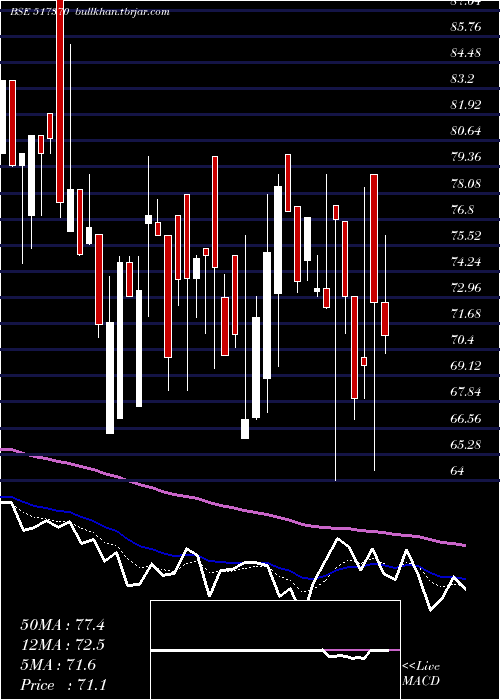Click the 76.8 price axis label
This screenshot has height=700, width=500.
462,210
